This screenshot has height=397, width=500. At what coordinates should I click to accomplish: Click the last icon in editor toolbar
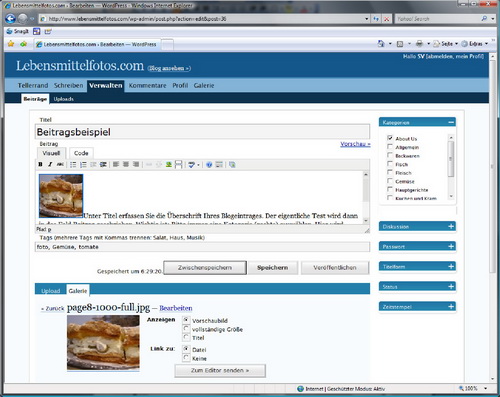pyautogui.click(x=232, y=165)
